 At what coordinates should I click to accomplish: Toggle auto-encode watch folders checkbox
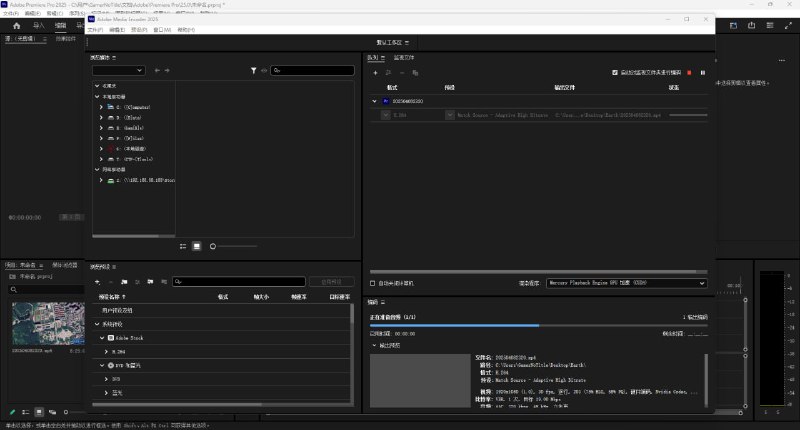coord(615,73)
